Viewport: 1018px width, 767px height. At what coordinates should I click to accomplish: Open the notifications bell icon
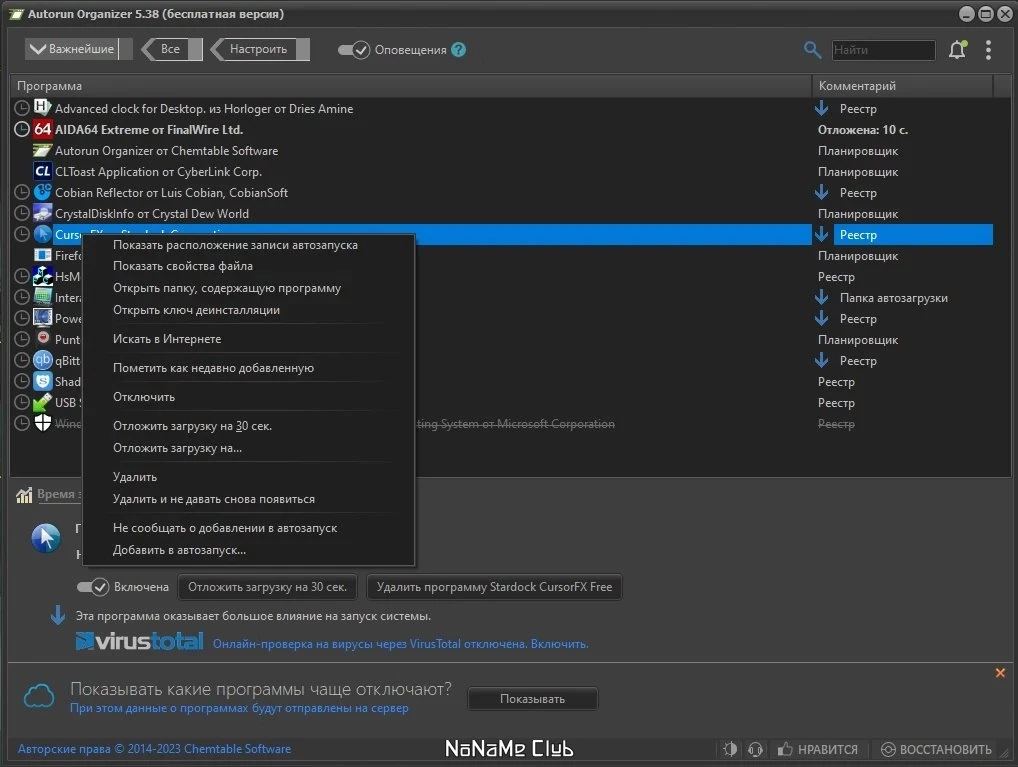(958, 49)
